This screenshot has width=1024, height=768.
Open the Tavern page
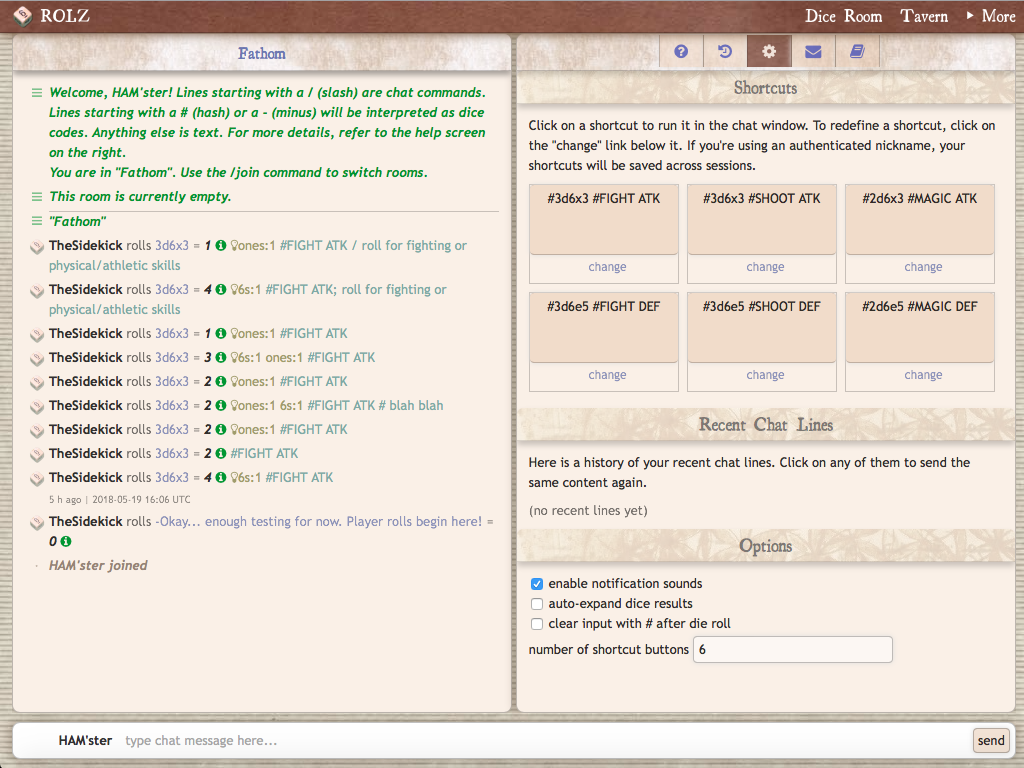(923, 16)
